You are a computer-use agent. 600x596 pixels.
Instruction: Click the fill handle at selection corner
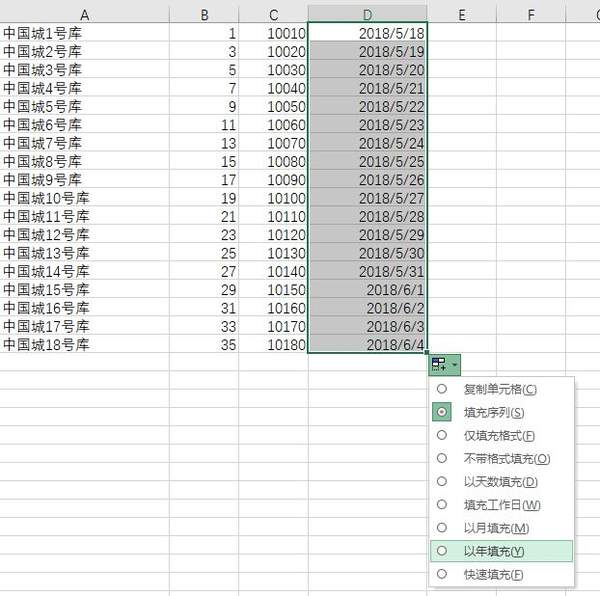427,353
